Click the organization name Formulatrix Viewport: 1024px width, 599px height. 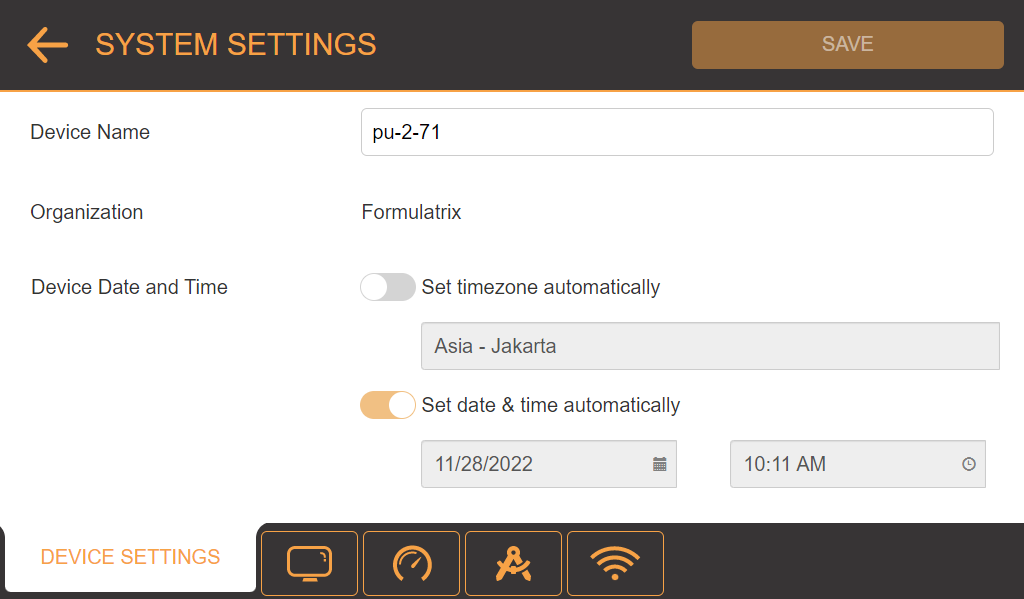tap(411, 212)
